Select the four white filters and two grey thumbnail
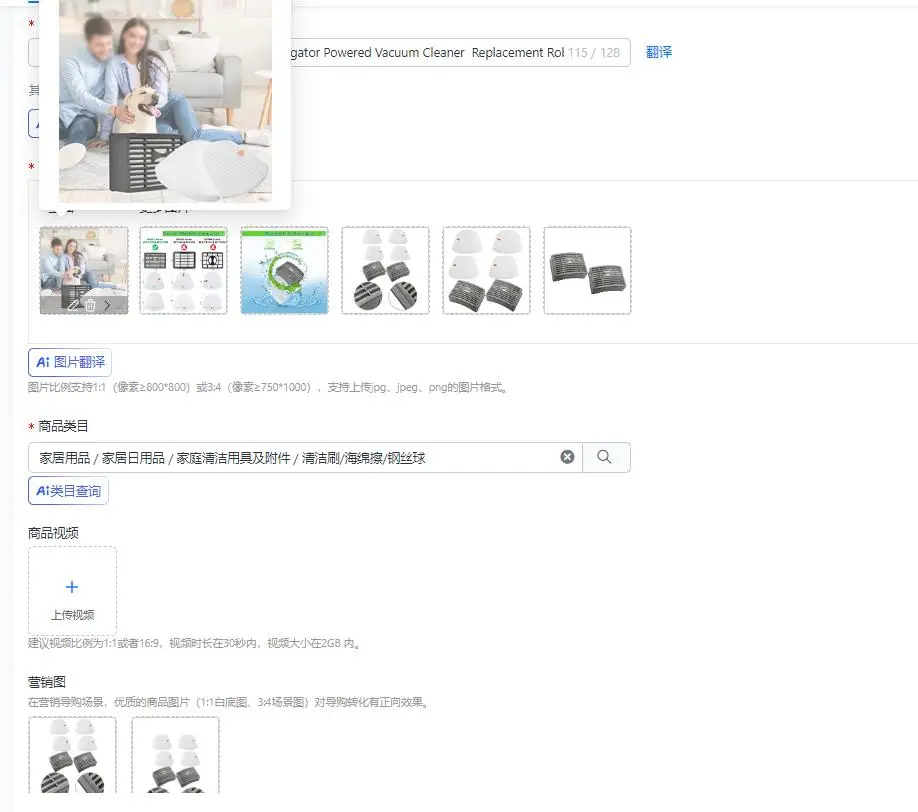 [487, 270]
